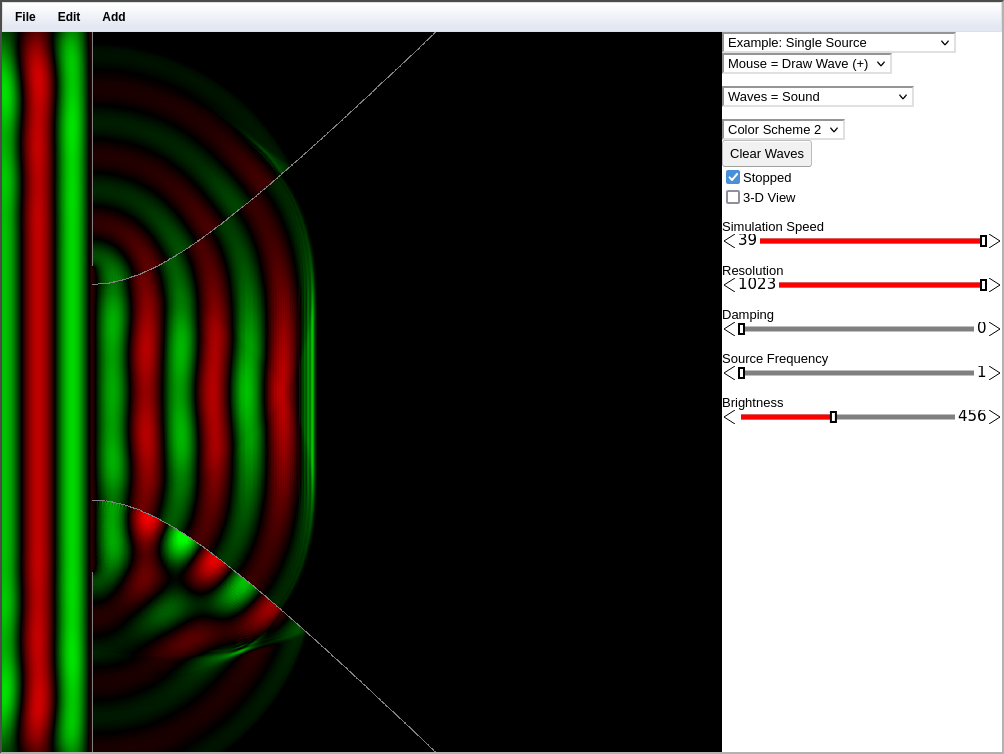Click the Brightness value 456
Viewport: 1004px width, 754px height.
(972, 416)
